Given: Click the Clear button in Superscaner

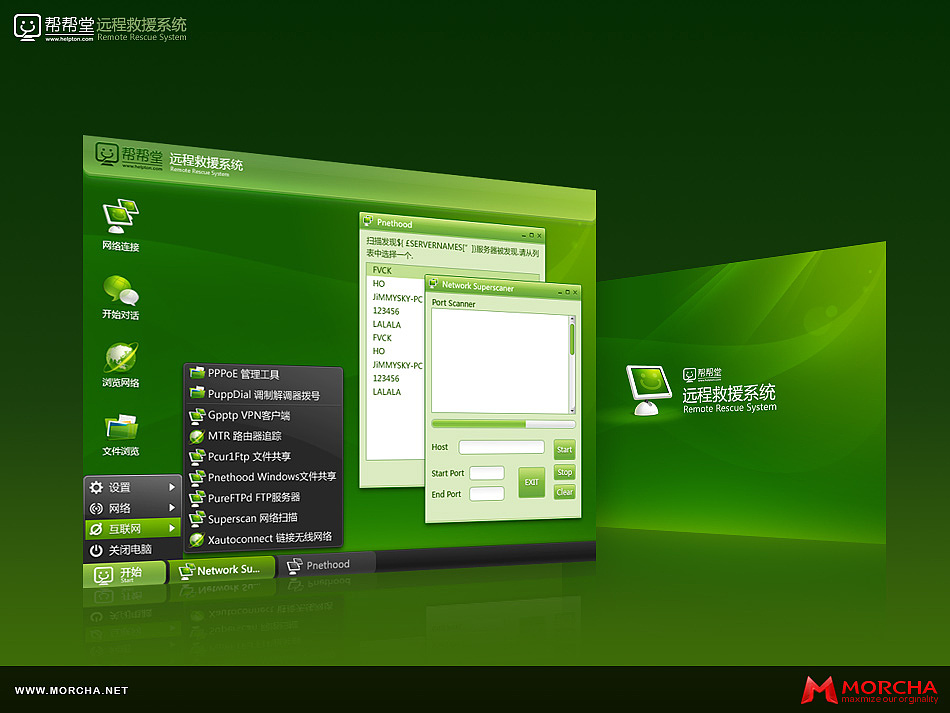Looking at the screenshot, I should [x=564, y=492].
